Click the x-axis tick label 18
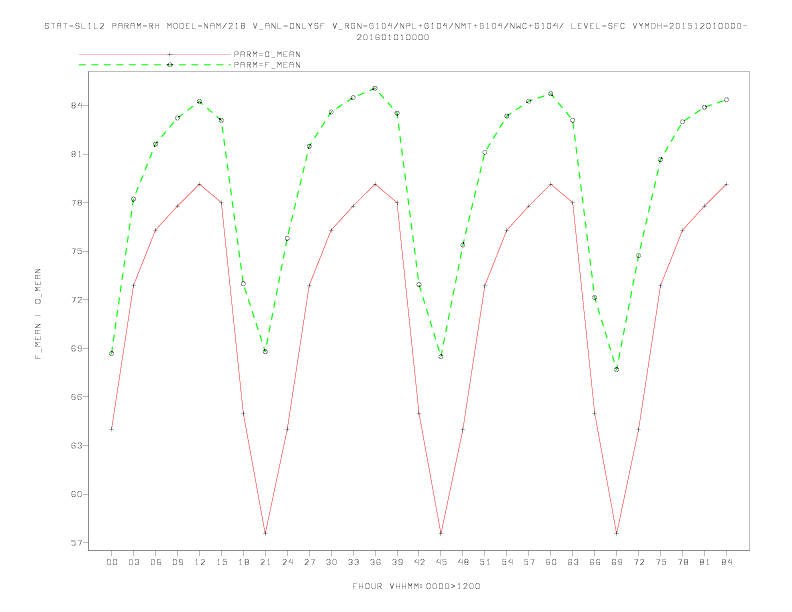Viewport: 792px width, 612px height. pyautogui.click(x=243, y=562)
